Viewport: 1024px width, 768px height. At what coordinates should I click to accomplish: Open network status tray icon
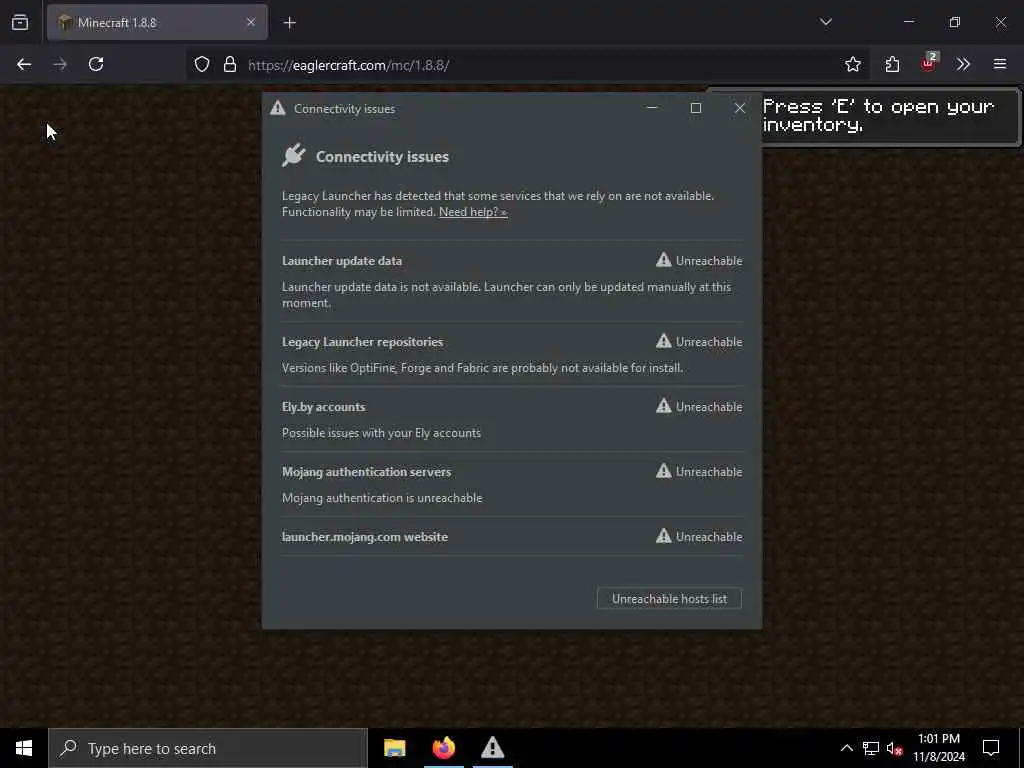click(x=871, y=748)
